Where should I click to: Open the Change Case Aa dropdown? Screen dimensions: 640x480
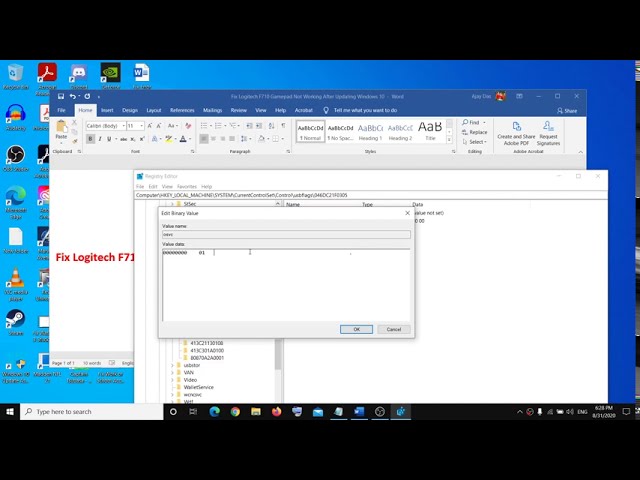(173, 126)
